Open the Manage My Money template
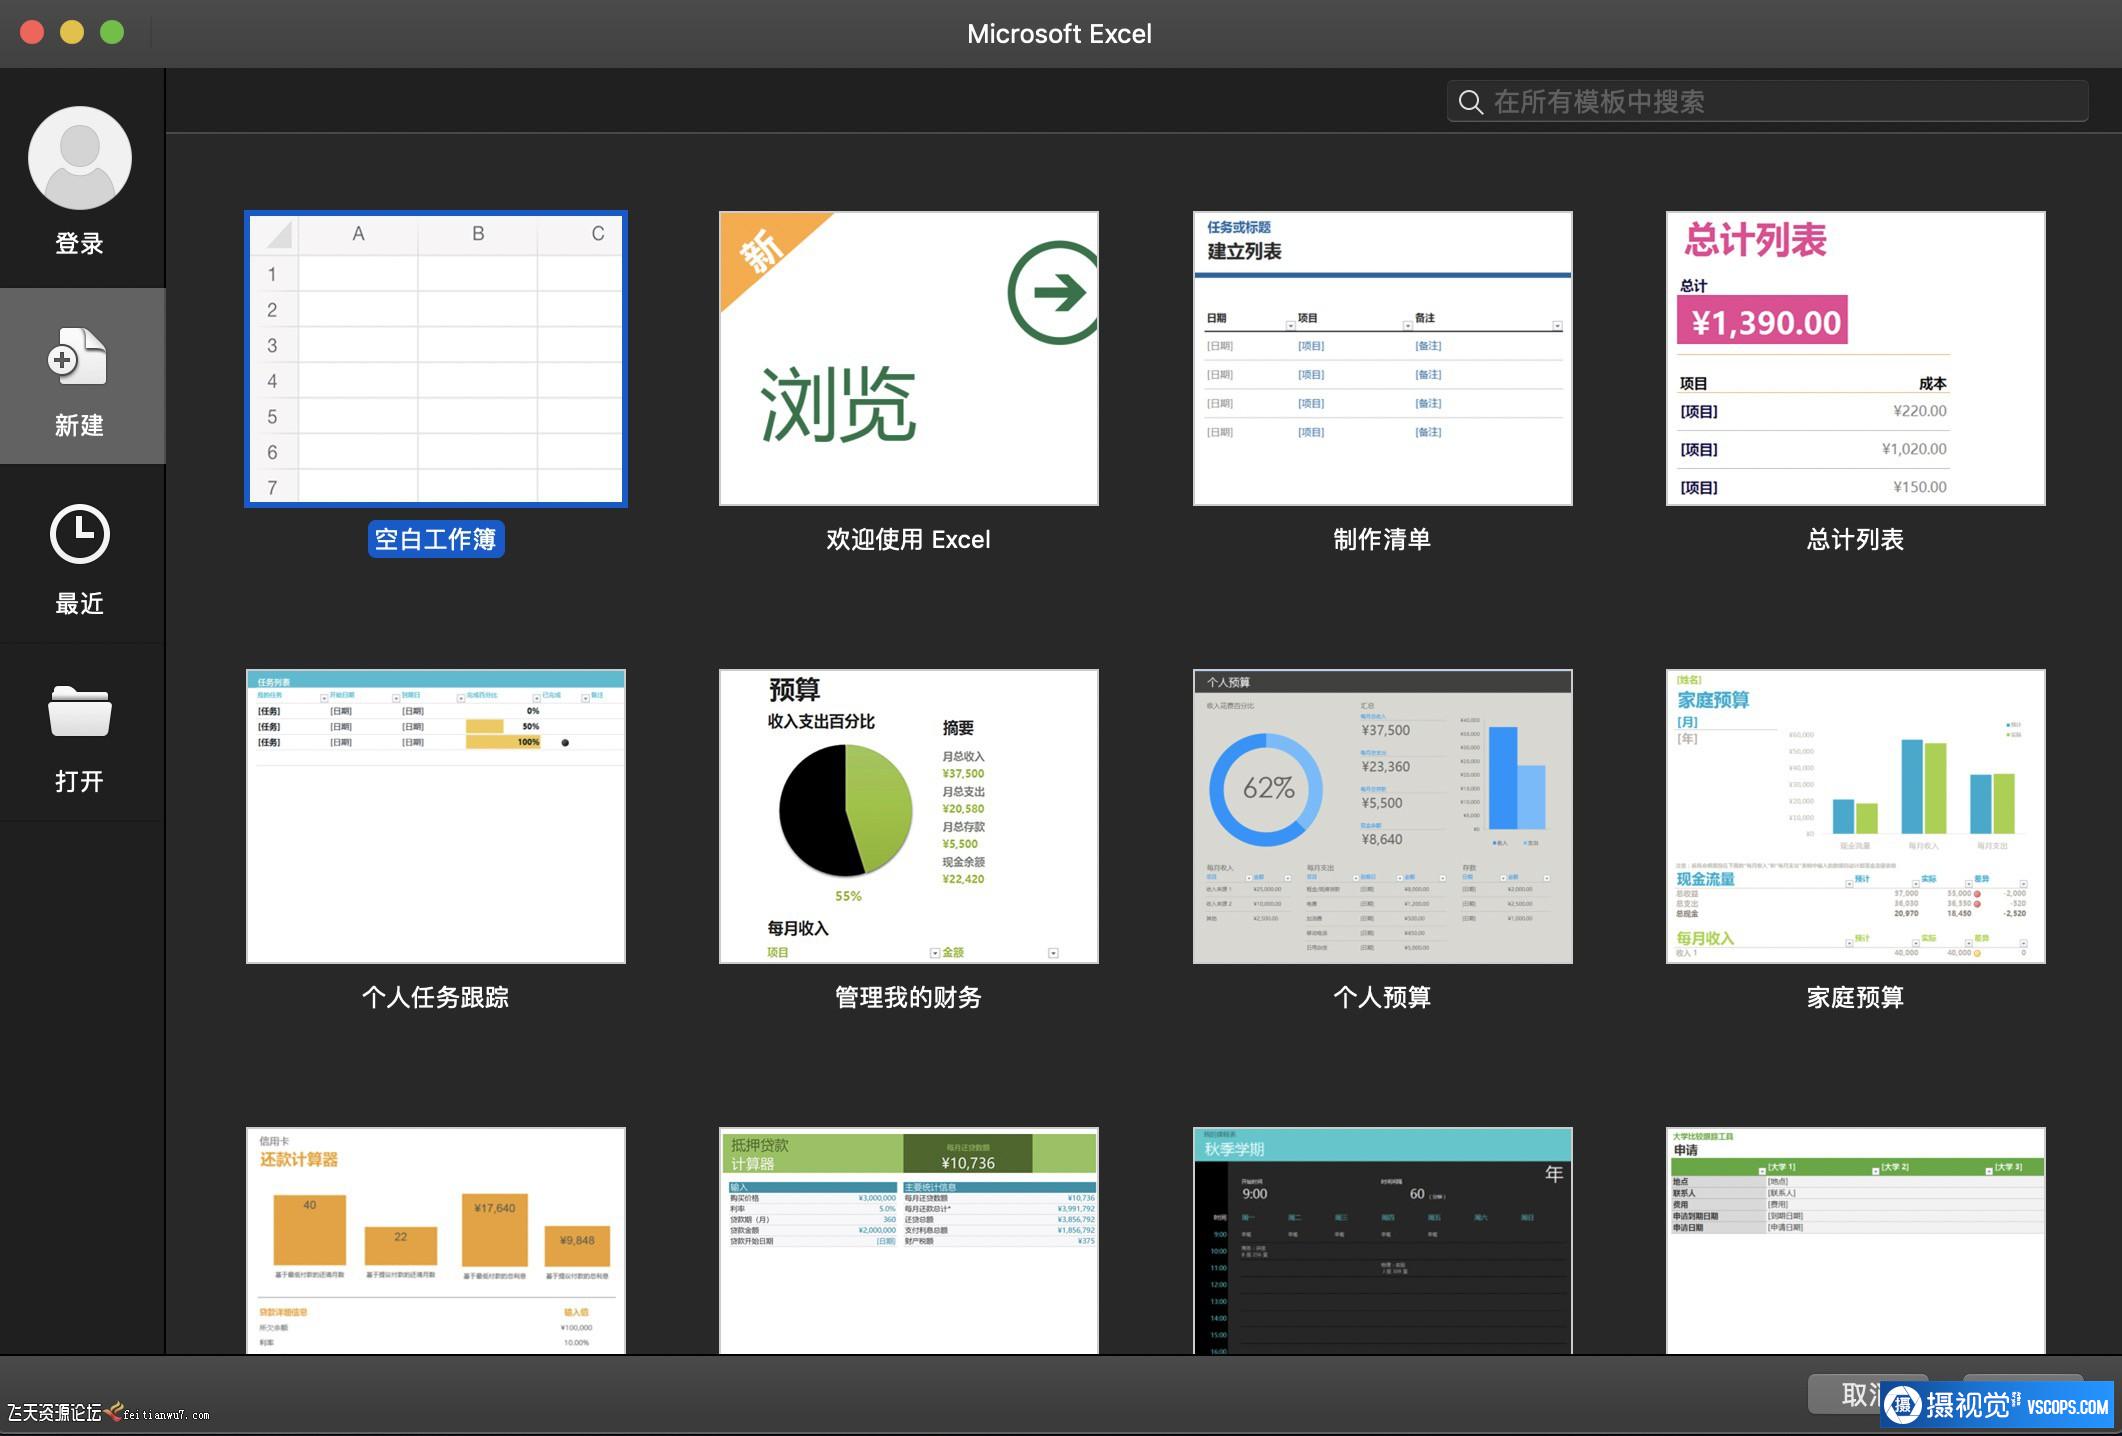 click(908, 816)
